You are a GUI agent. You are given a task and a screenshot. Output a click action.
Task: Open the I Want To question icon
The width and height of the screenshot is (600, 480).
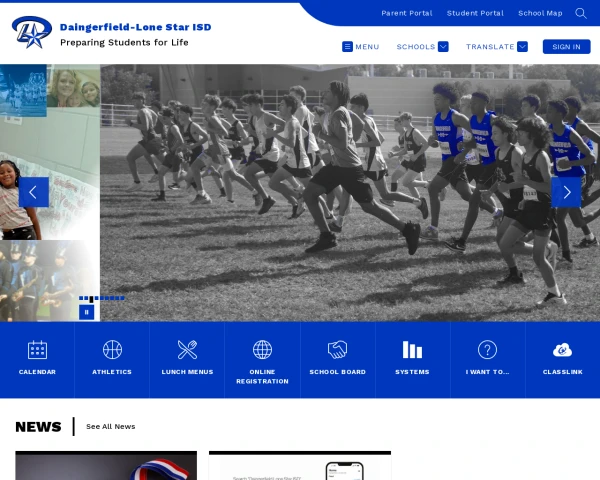[487, 349]
